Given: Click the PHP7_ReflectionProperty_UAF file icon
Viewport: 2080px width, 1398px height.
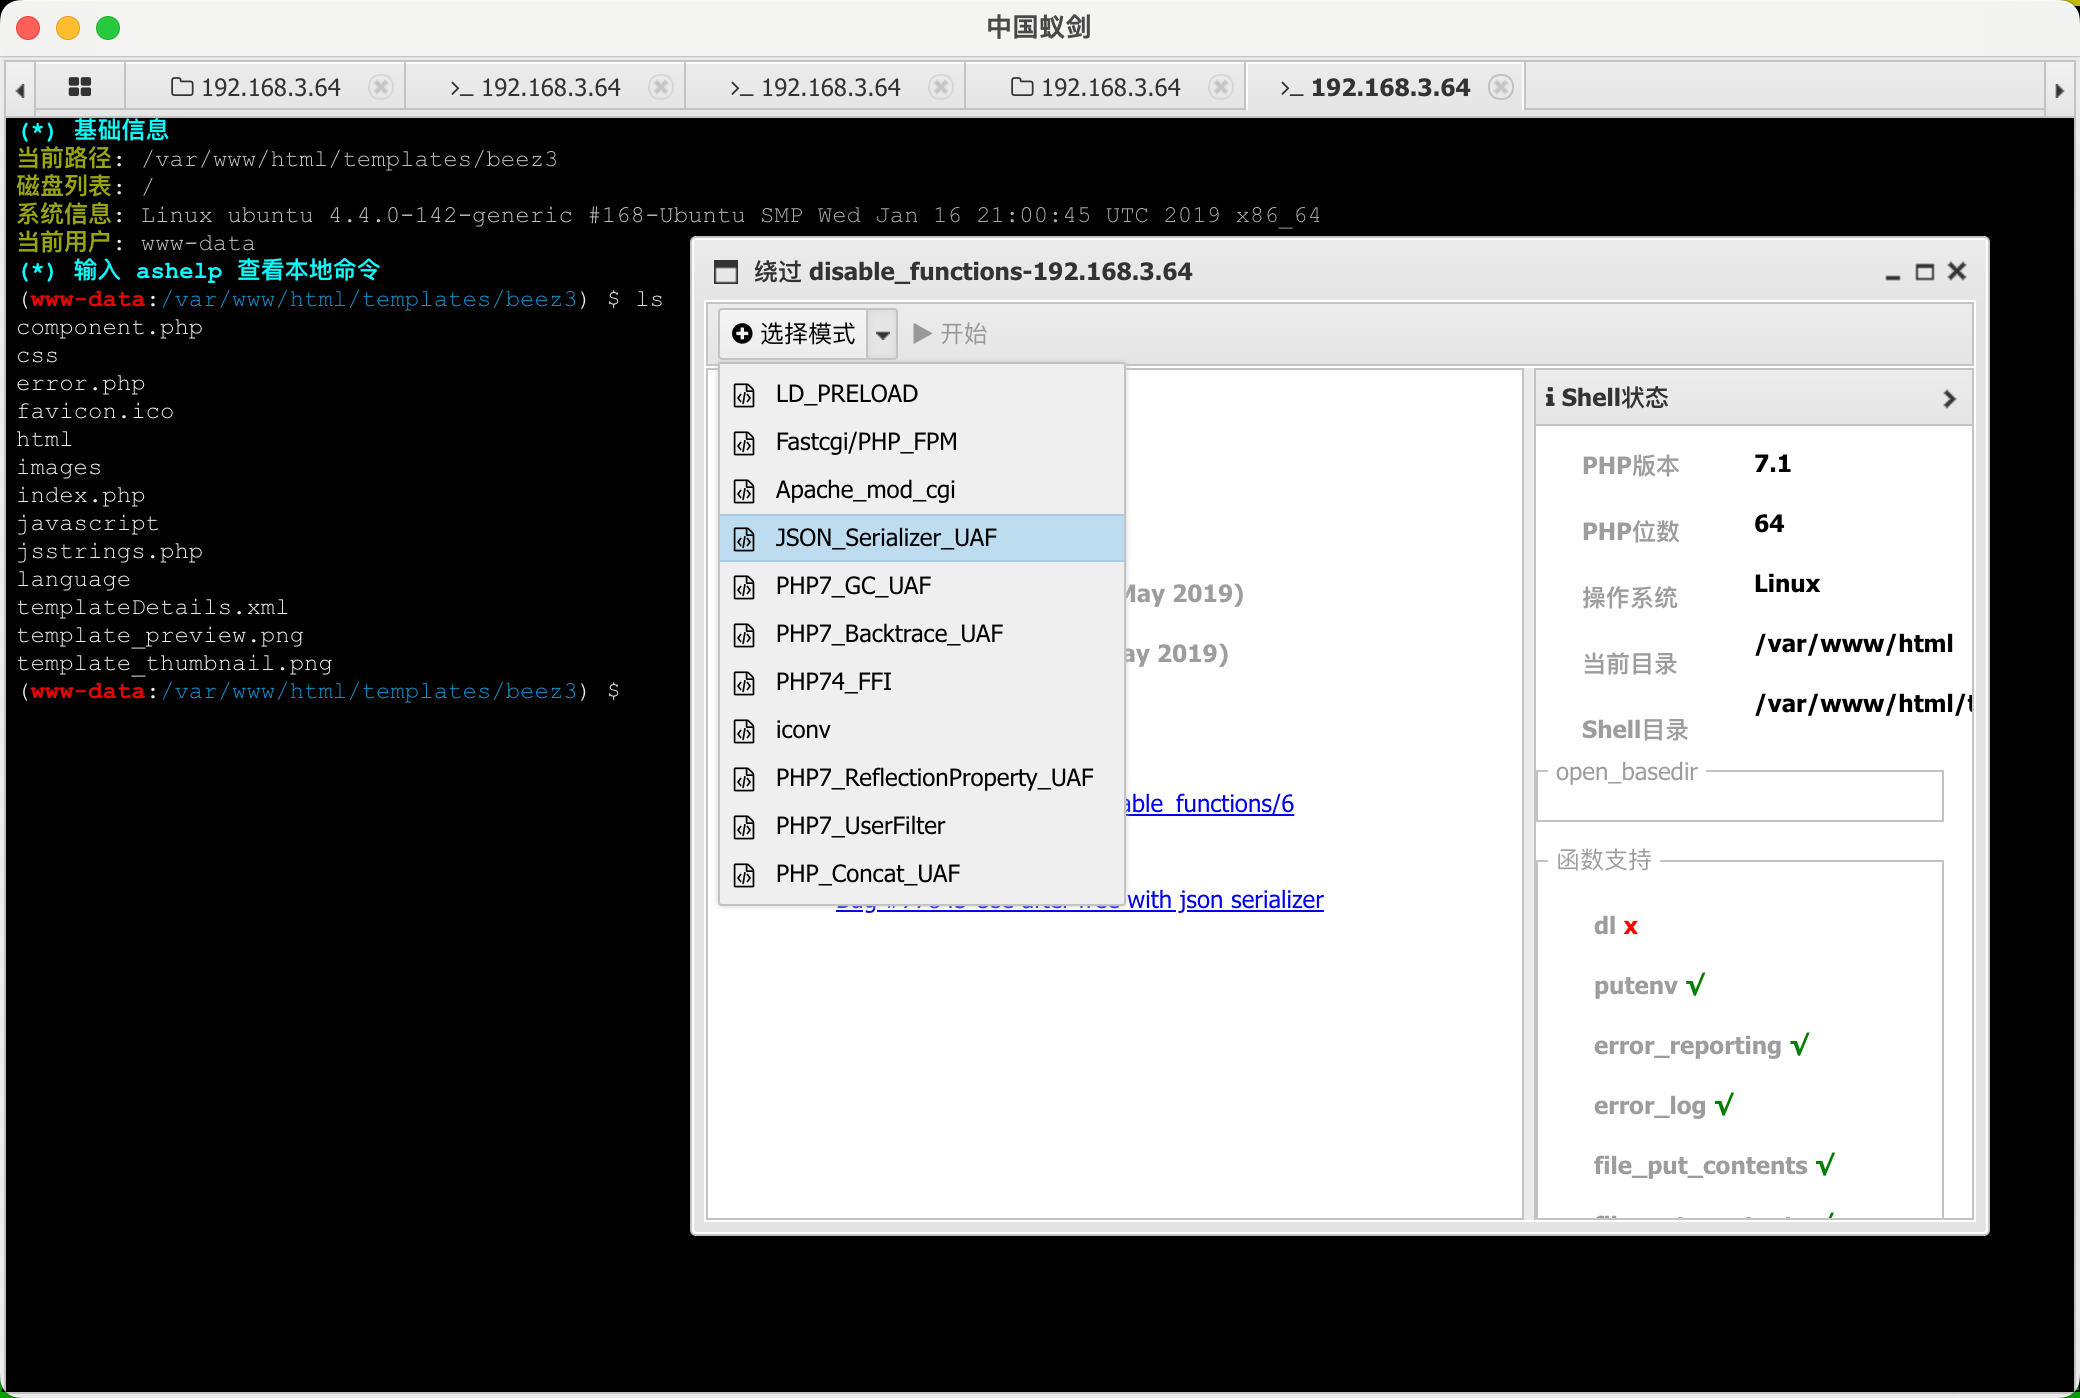Looking at the screenshot, I should click(745, 779).
